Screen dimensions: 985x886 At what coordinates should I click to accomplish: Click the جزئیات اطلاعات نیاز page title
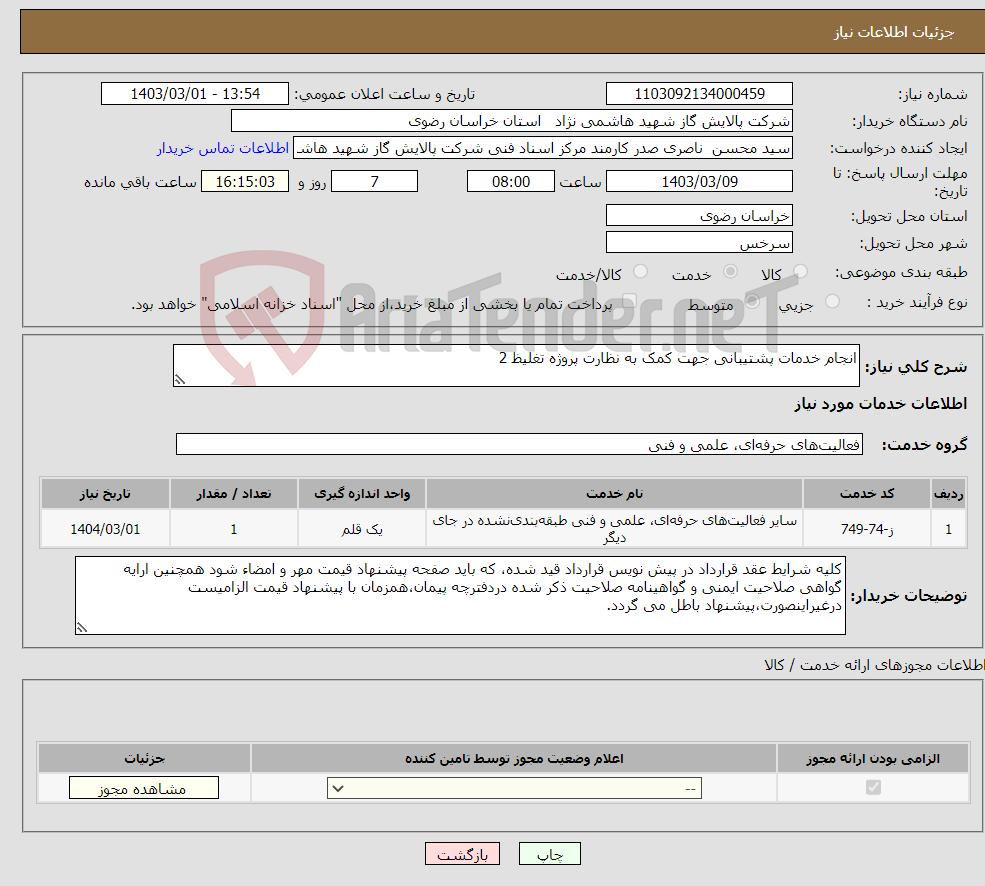point(893,32)
